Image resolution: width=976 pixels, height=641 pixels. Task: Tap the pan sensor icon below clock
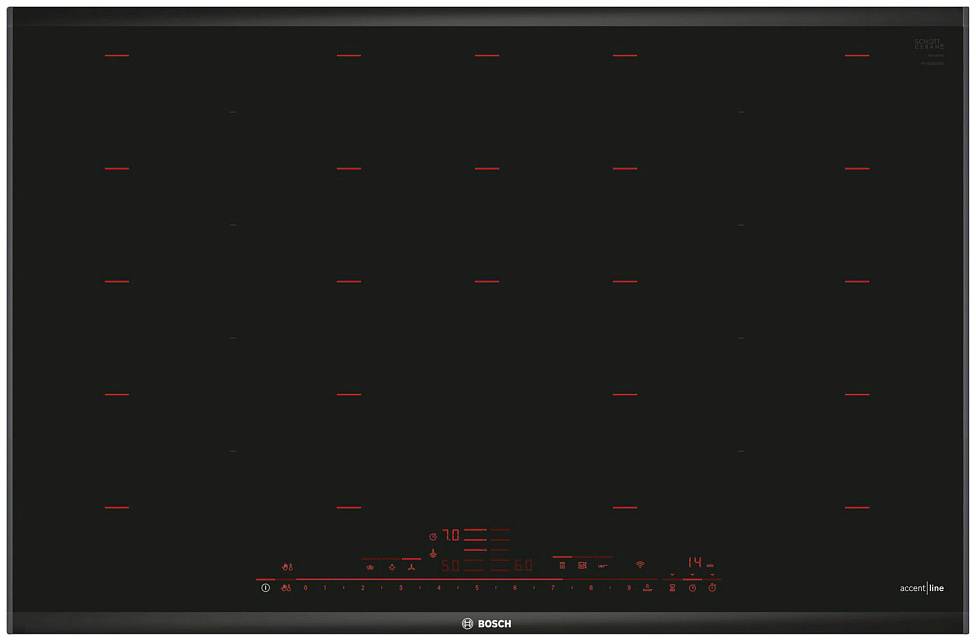(x=433, y=552)
